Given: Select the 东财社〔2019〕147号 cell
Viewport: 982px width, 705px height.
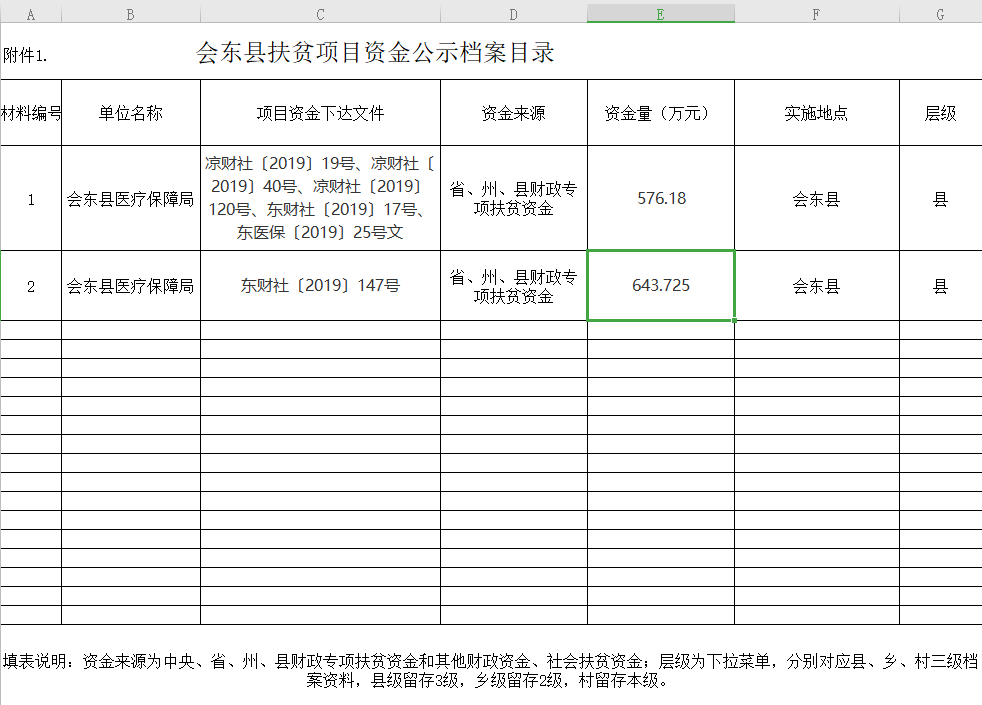Looking at the screenshot, I should (x=320, y=286).
